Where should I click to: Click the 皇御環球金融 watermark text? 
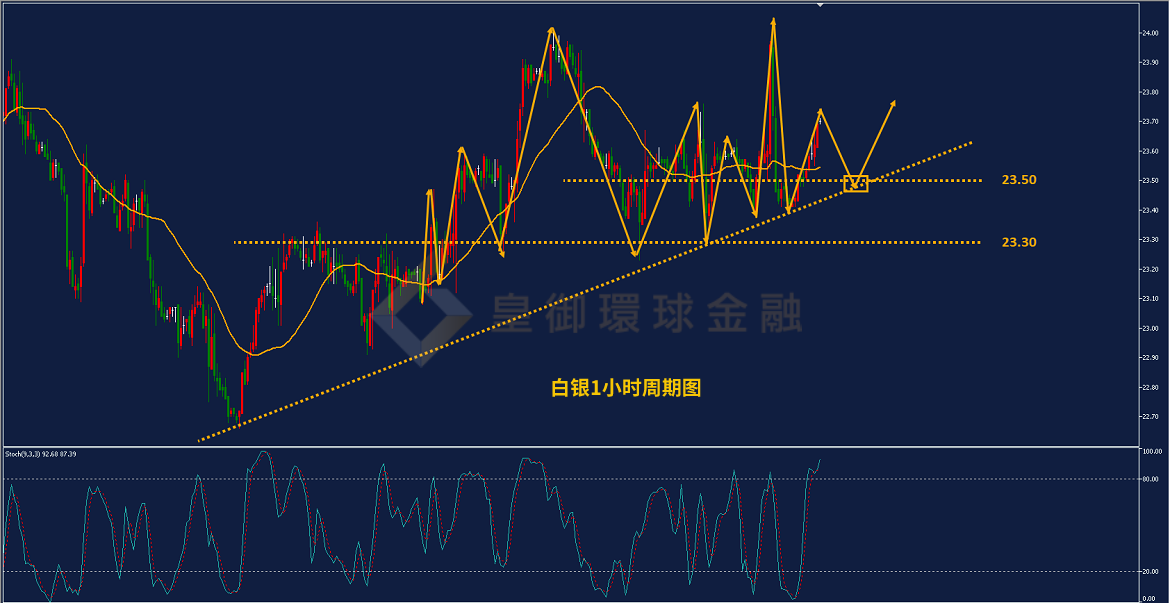pyautogui.click(x=646, y=313)
